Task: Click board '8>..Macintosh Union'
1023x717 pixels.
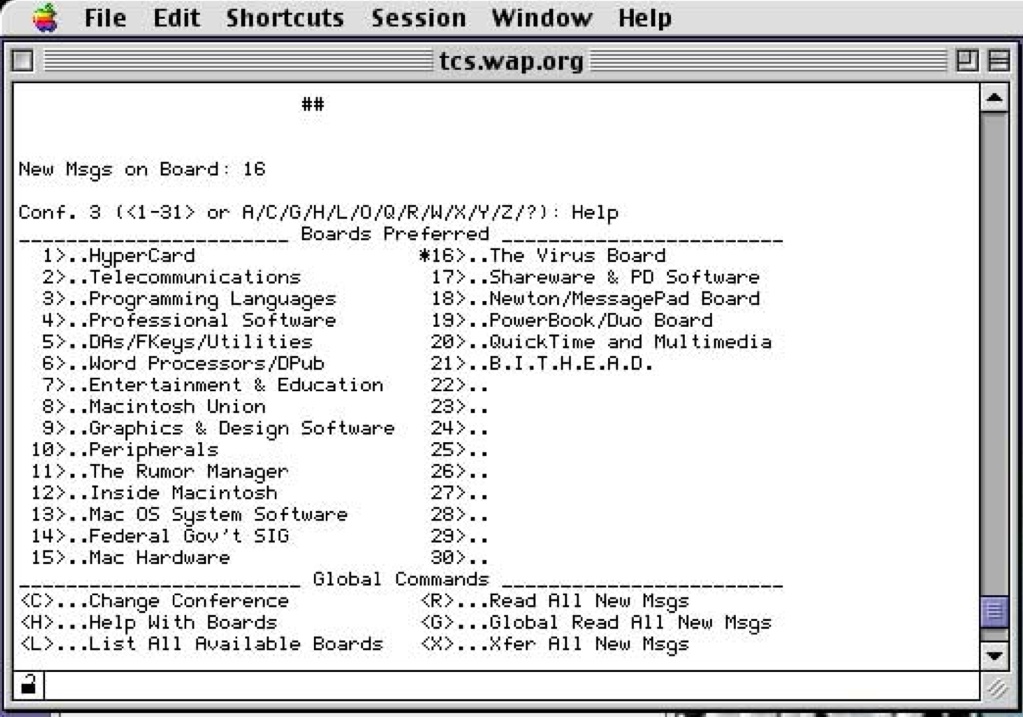Action: pyautogui.click(x=153, y=406)
